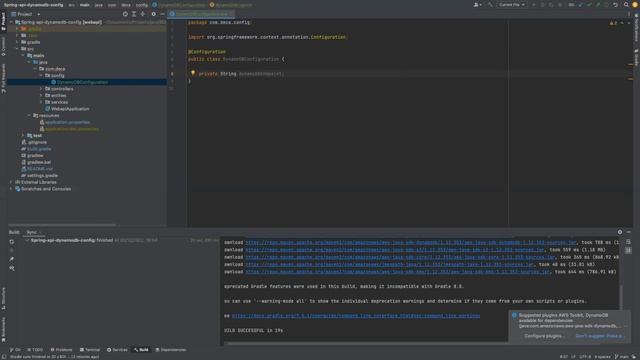Open the Commit tool window stripe button
The image size is (640, 360).
pyautogui.click(x=3, y=47)
